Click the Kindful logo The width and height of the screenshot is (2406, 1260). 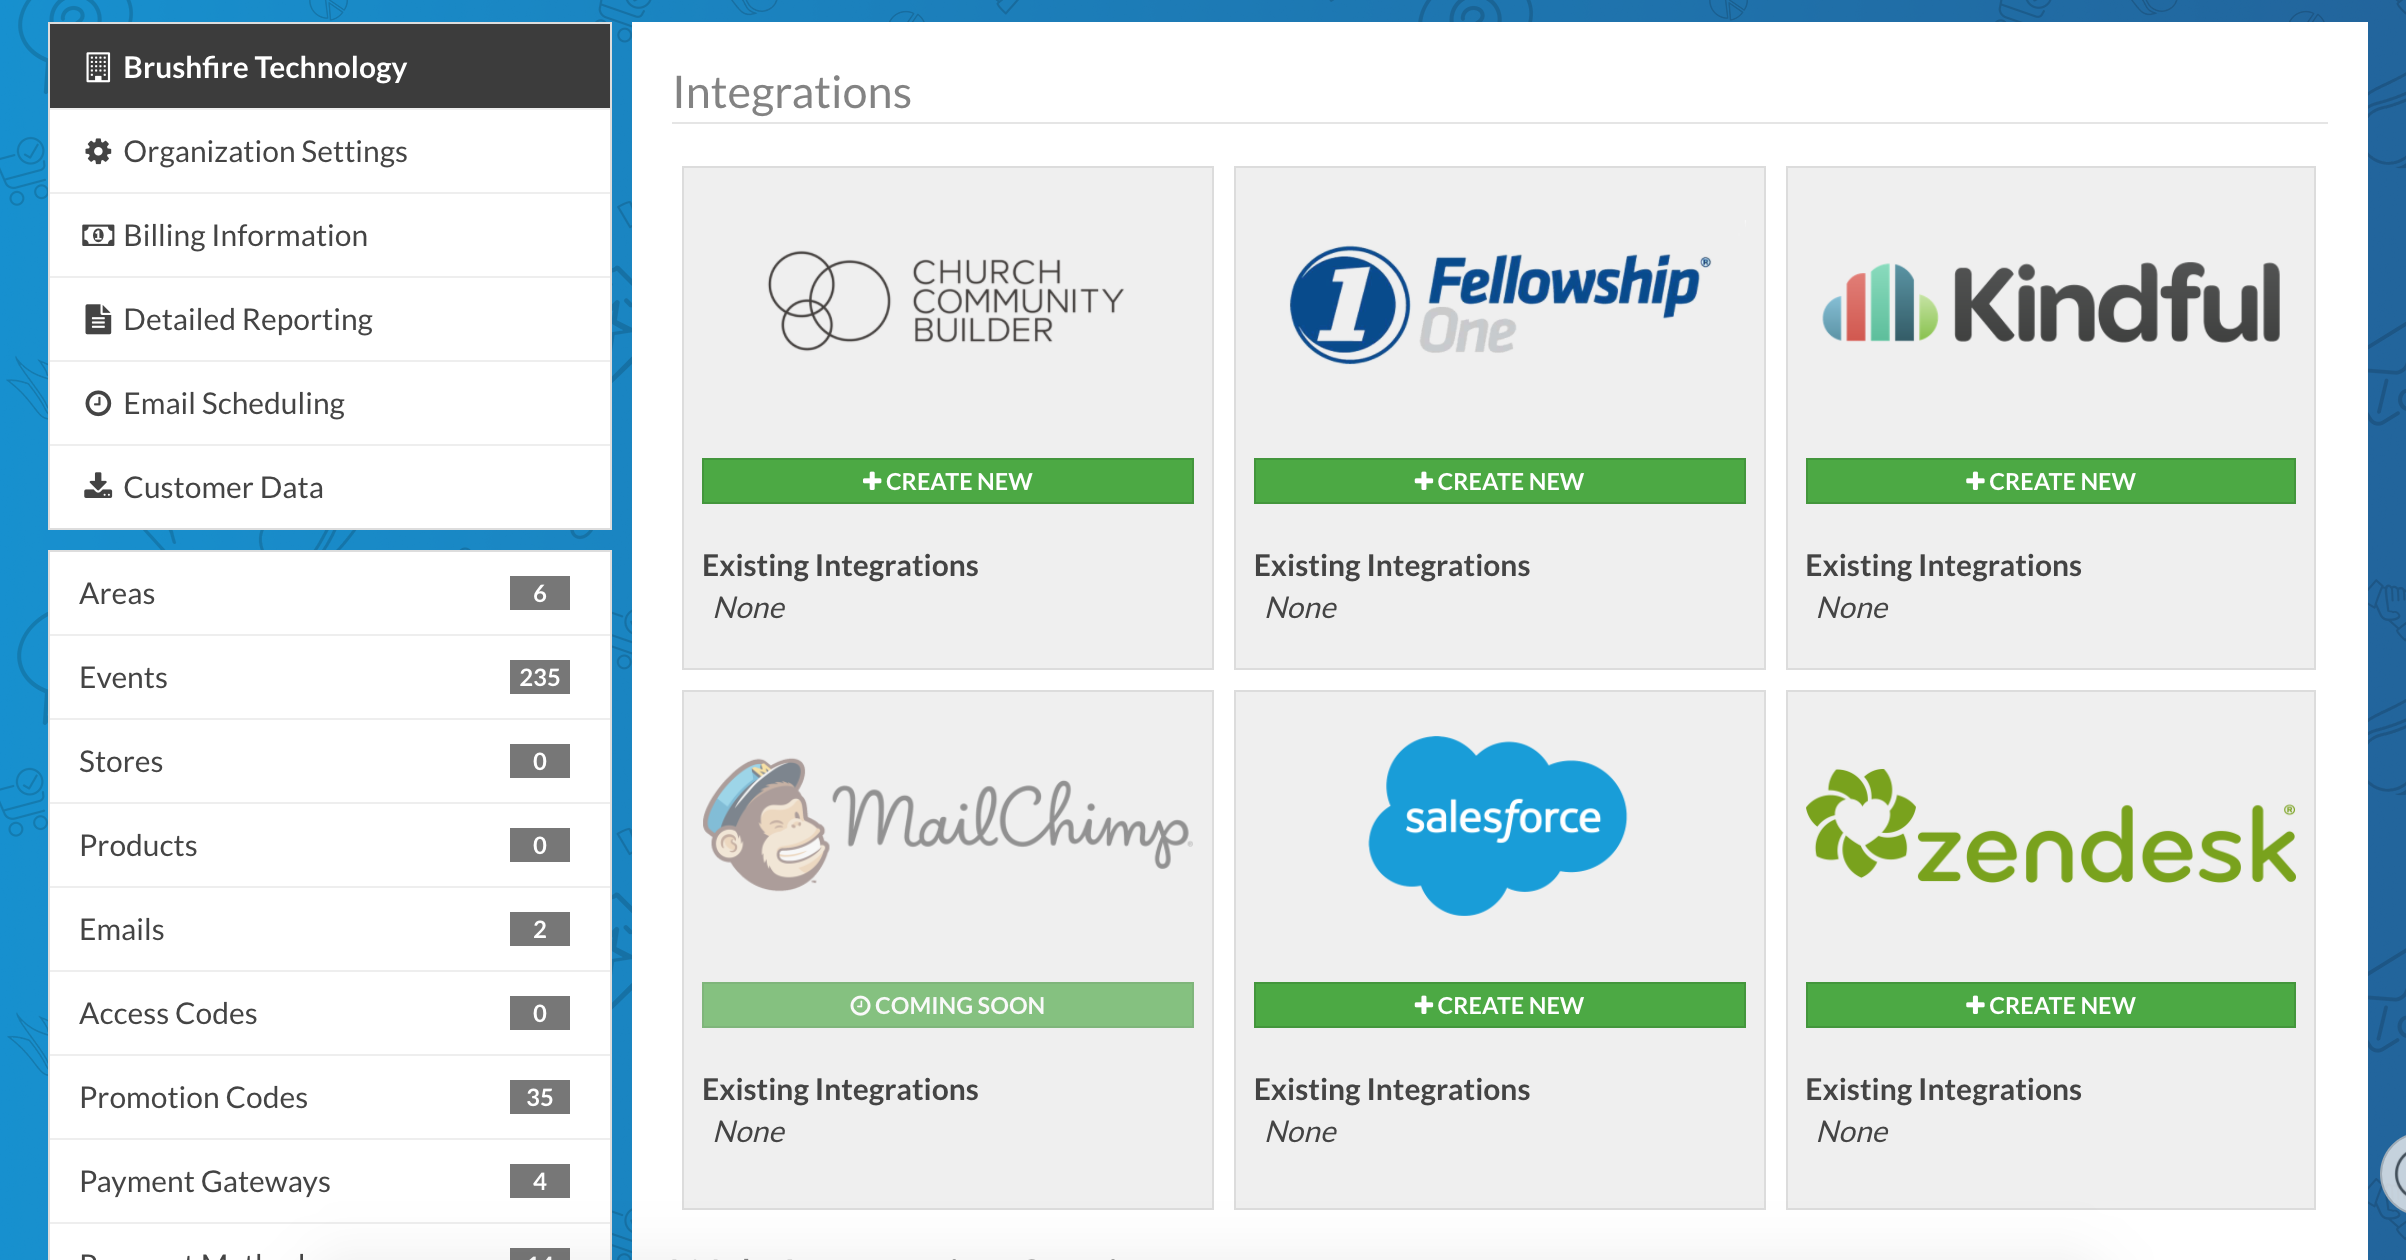tap(2050, 304)
